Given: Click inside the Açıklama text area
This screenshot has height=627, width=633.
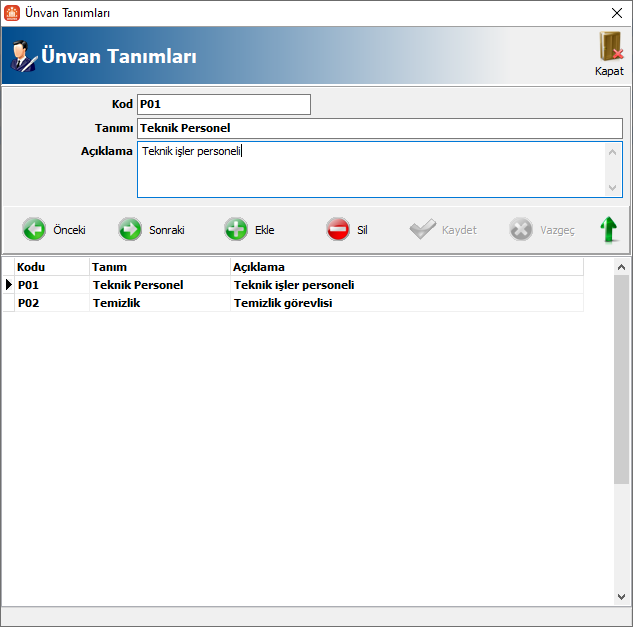Looking at the screenshot, I should click(x=370, y=169).
